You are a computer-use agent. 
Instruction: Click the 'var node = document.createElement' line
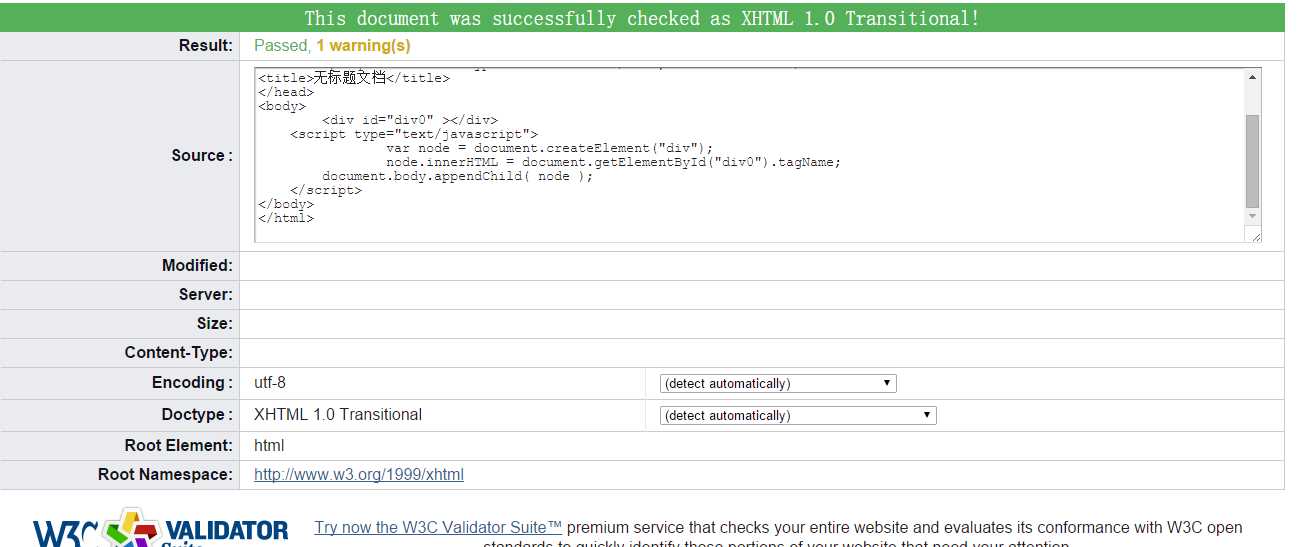[550, 148]
